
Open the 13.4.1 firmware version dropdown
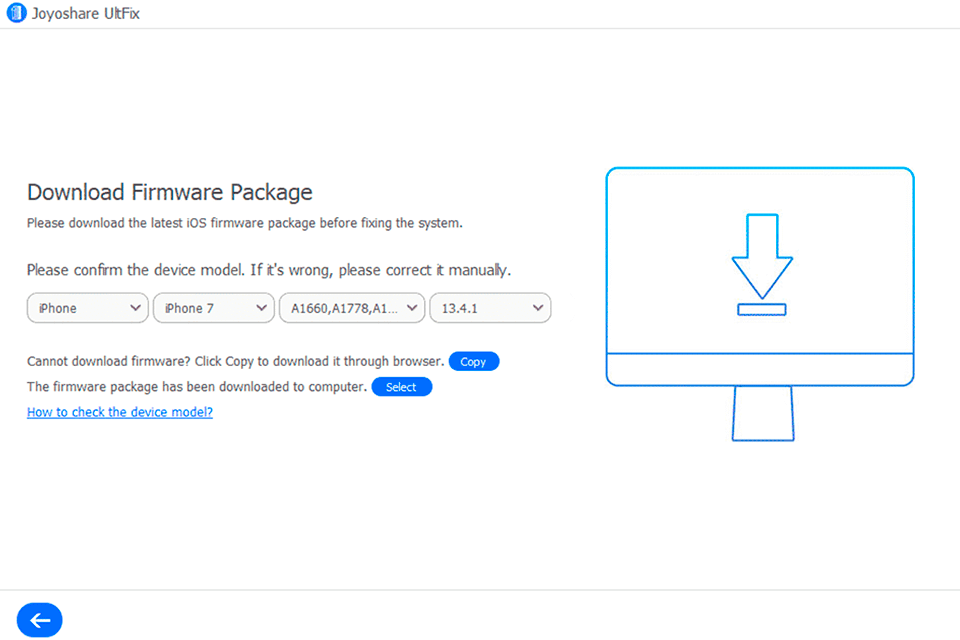(x=490, y=308)
